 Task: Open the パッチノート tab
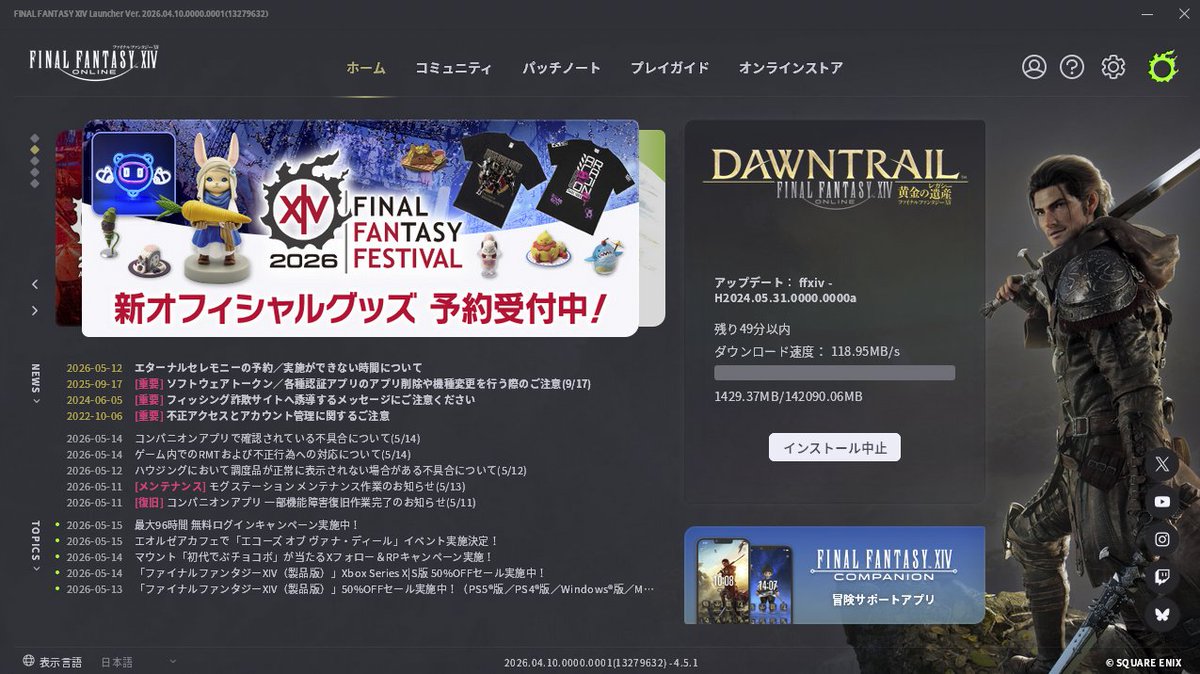(x=561, y=68)
